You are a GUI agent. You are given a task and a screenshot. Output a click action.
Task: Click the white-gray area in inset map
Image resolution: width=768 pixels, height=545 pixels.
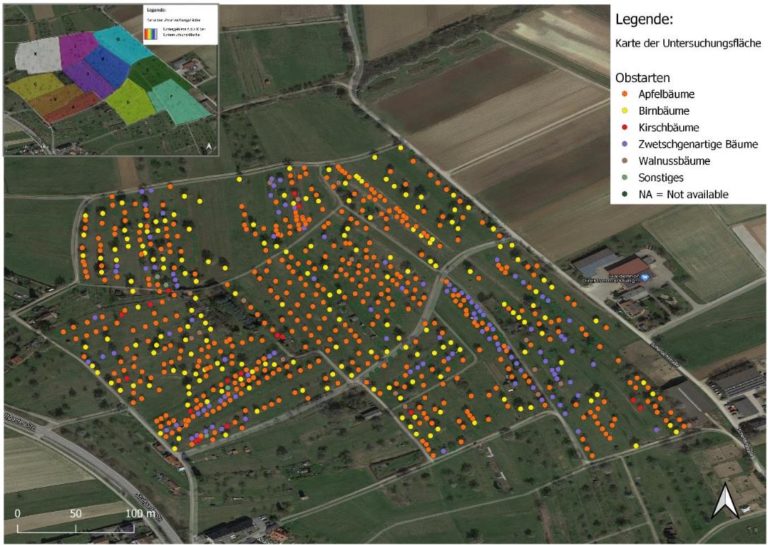click(x=37, y=55)
